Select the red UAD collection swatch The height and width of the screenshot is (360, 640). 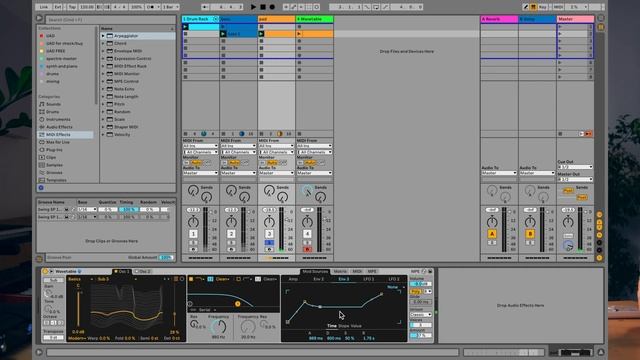(x=42, y=36)
